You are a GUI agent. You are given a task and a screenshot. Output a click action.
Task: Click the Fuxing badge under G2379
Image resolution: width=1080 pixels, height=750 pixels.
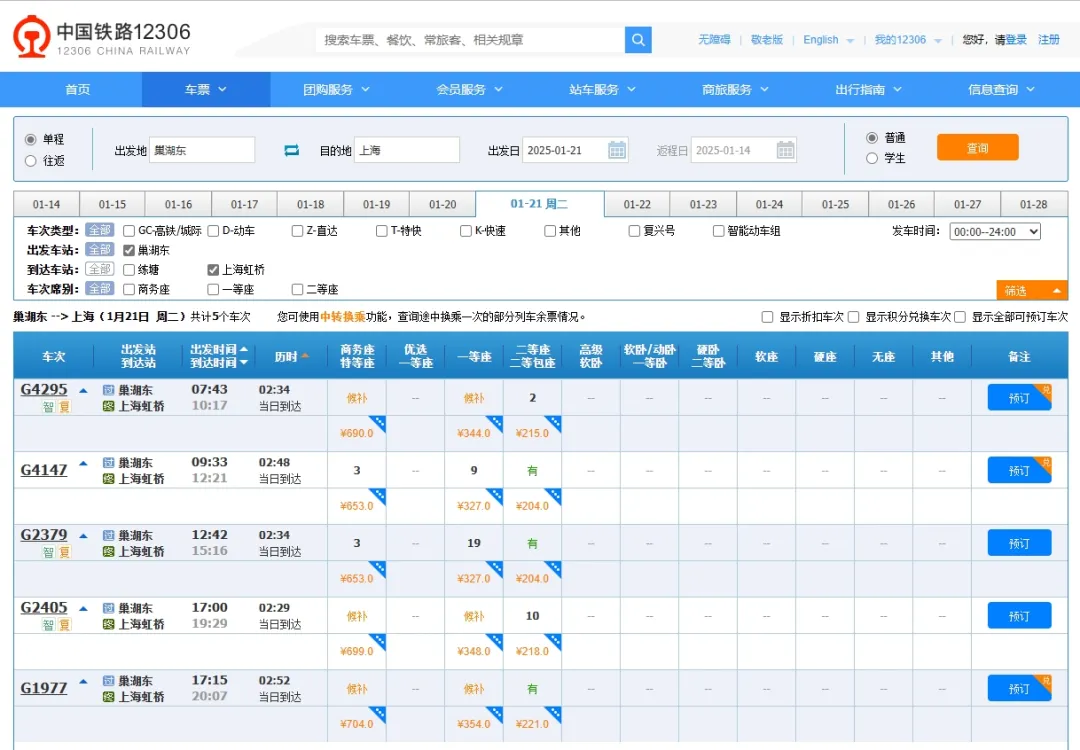pos(64,552)
